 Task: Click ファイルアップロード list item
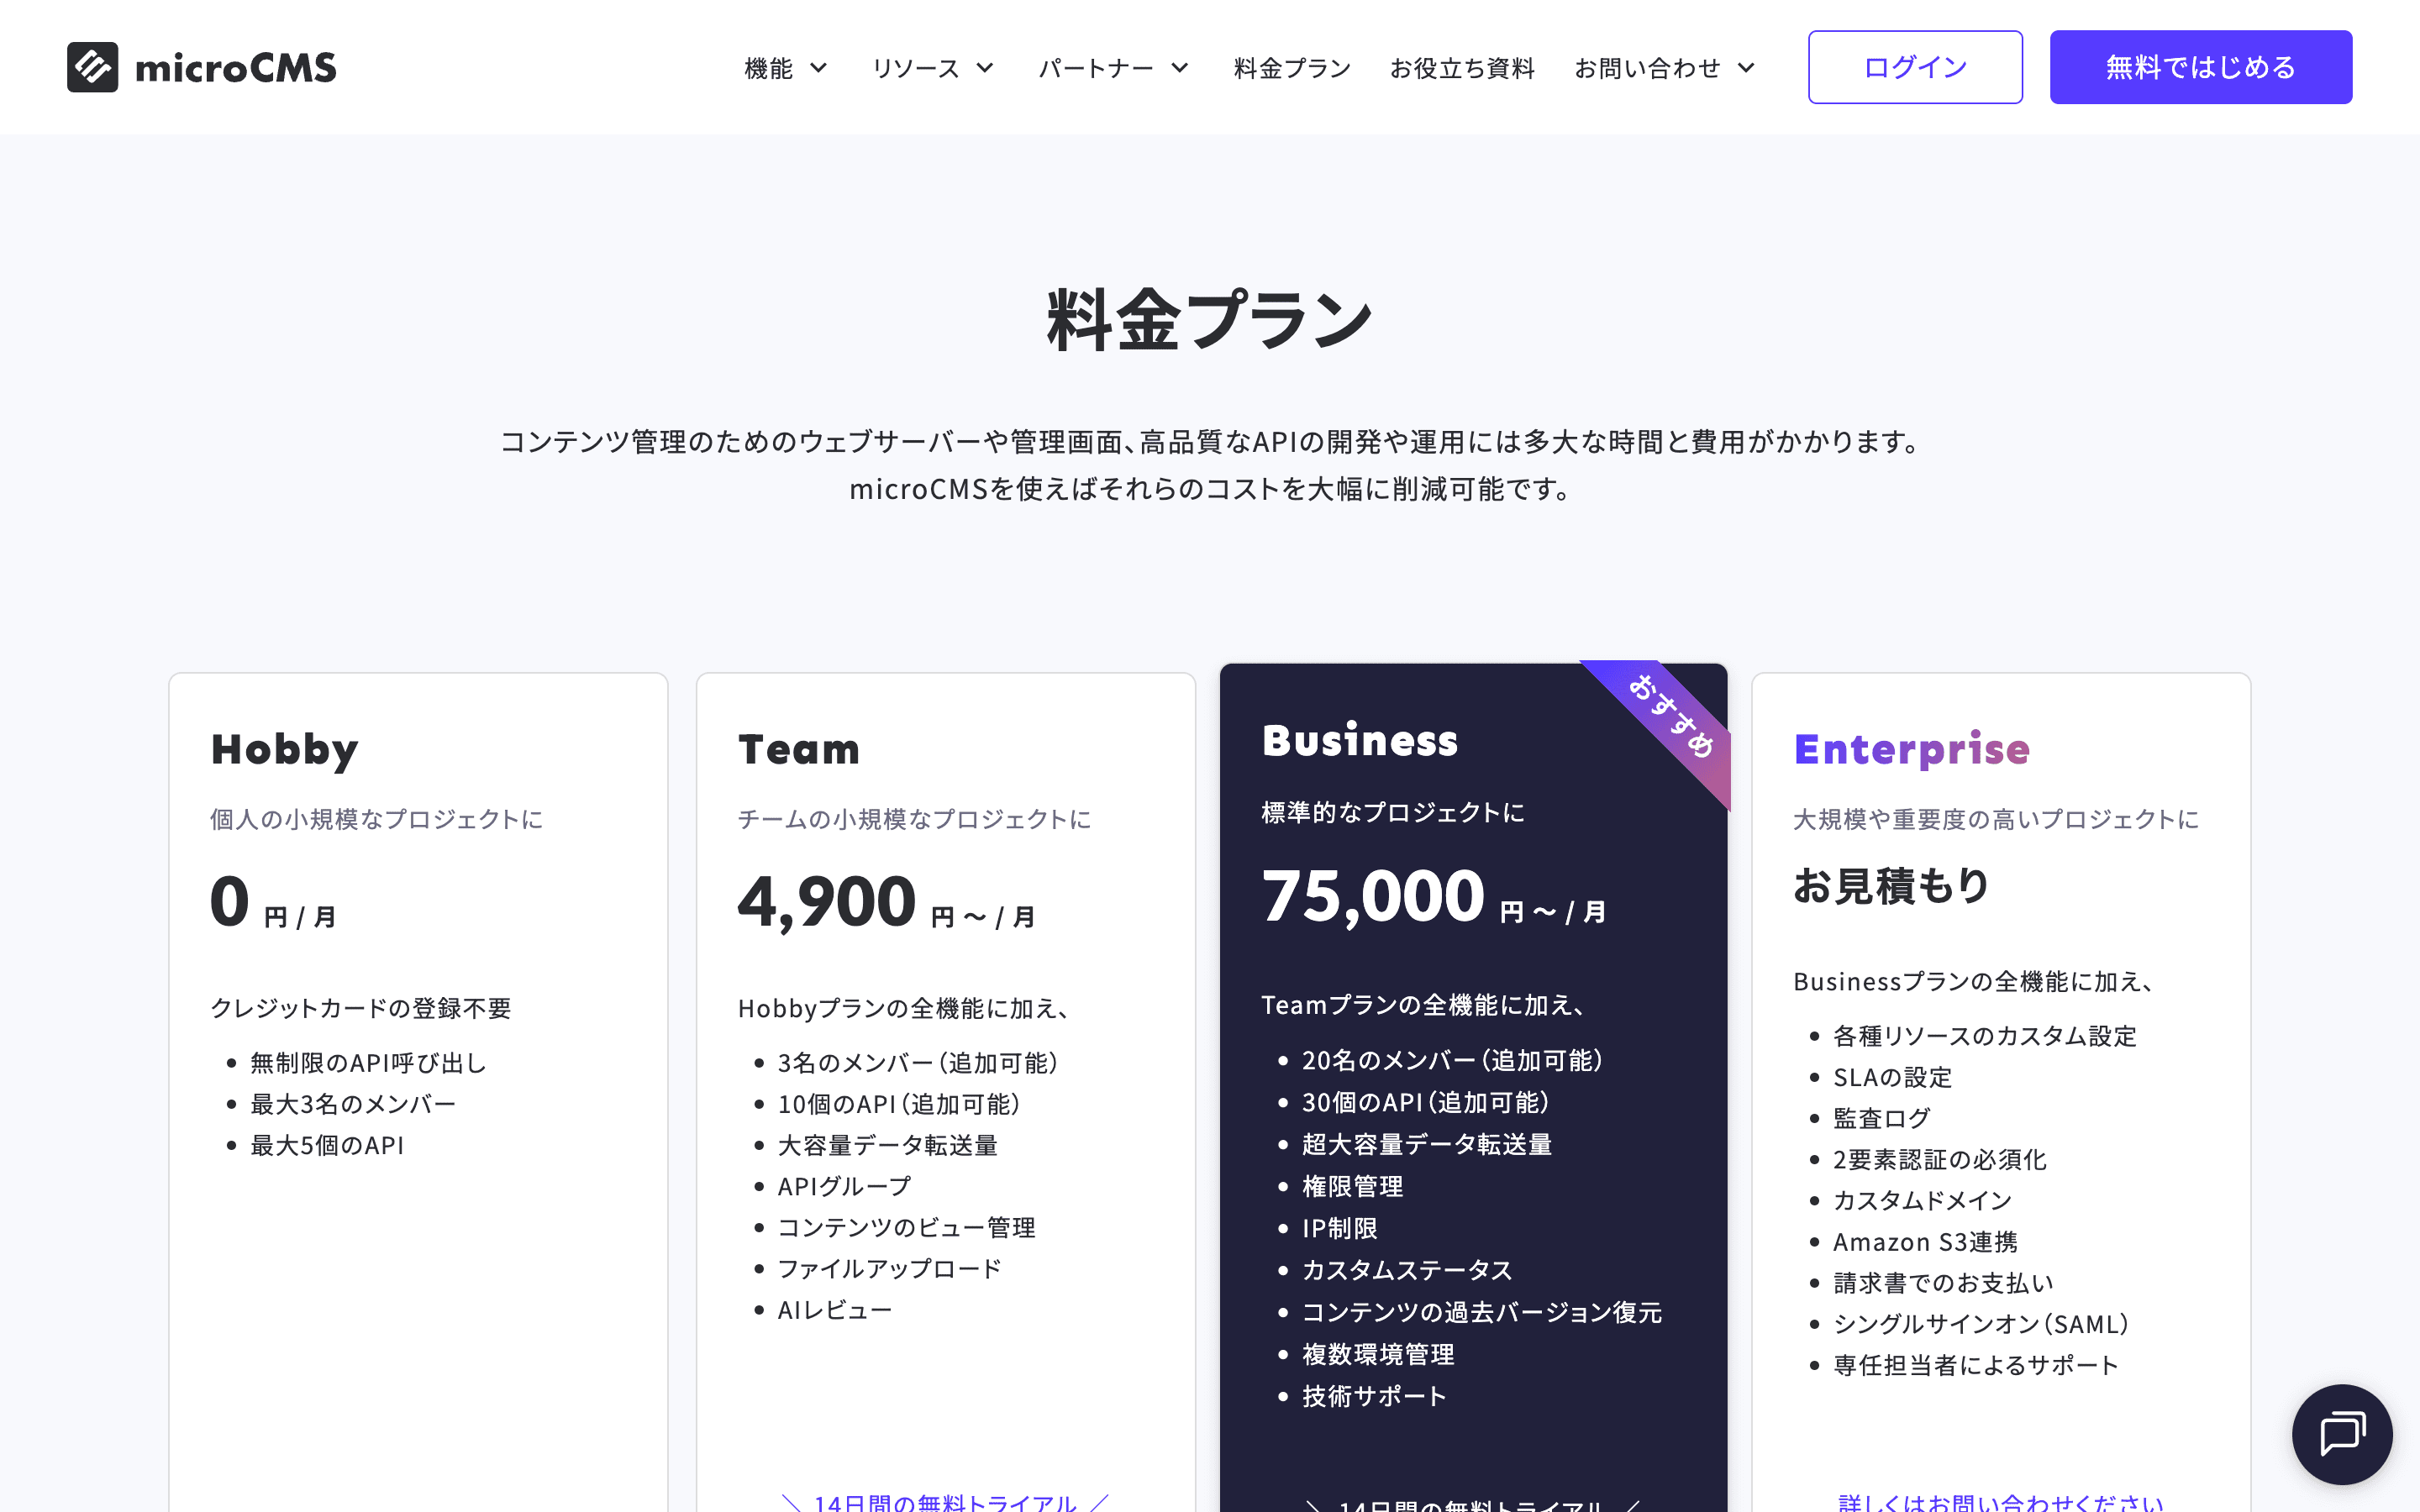(x=890, y=1269)
